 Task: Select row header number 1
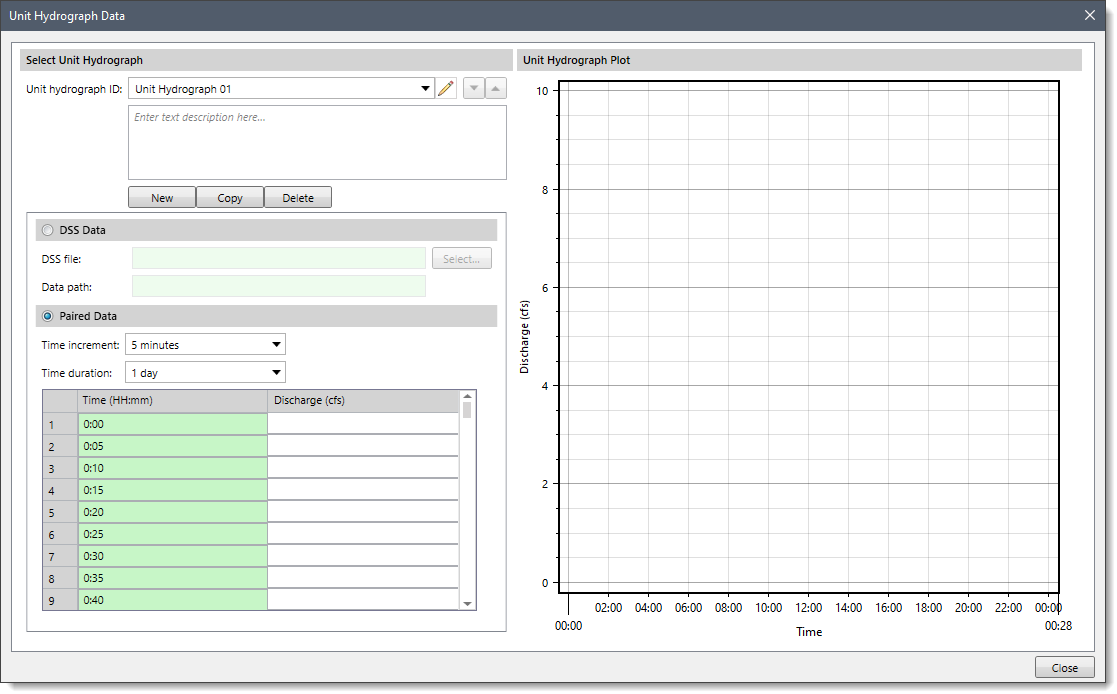pyautogui.click(x=60, y=424)
